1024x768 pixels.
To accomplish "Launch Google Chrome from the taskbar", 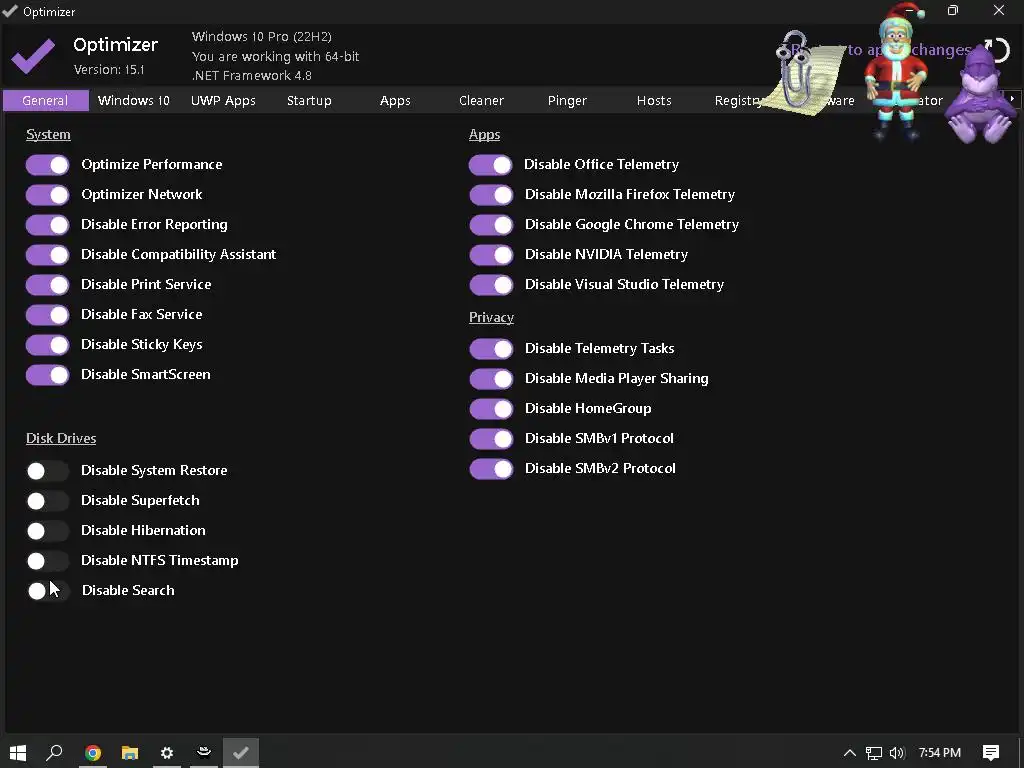I will (93, 753).
